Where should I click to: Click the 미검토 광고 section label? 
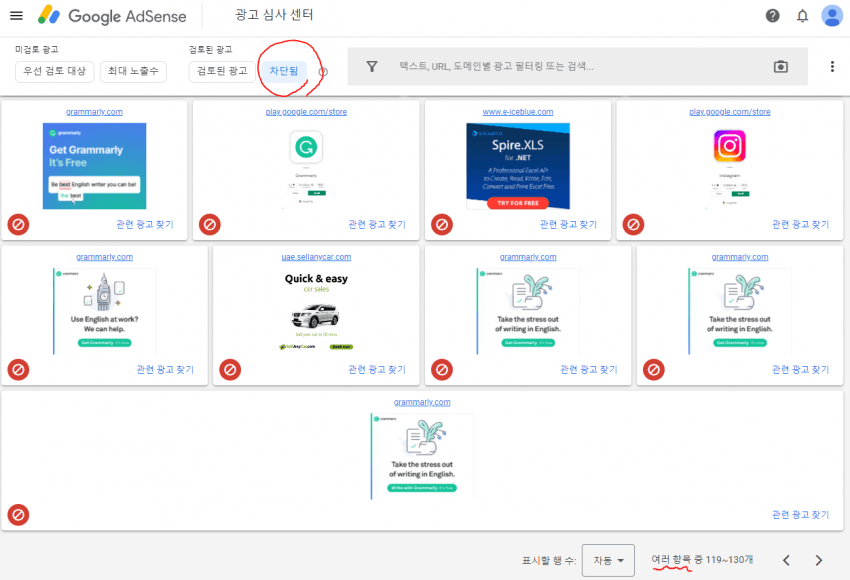37,49
